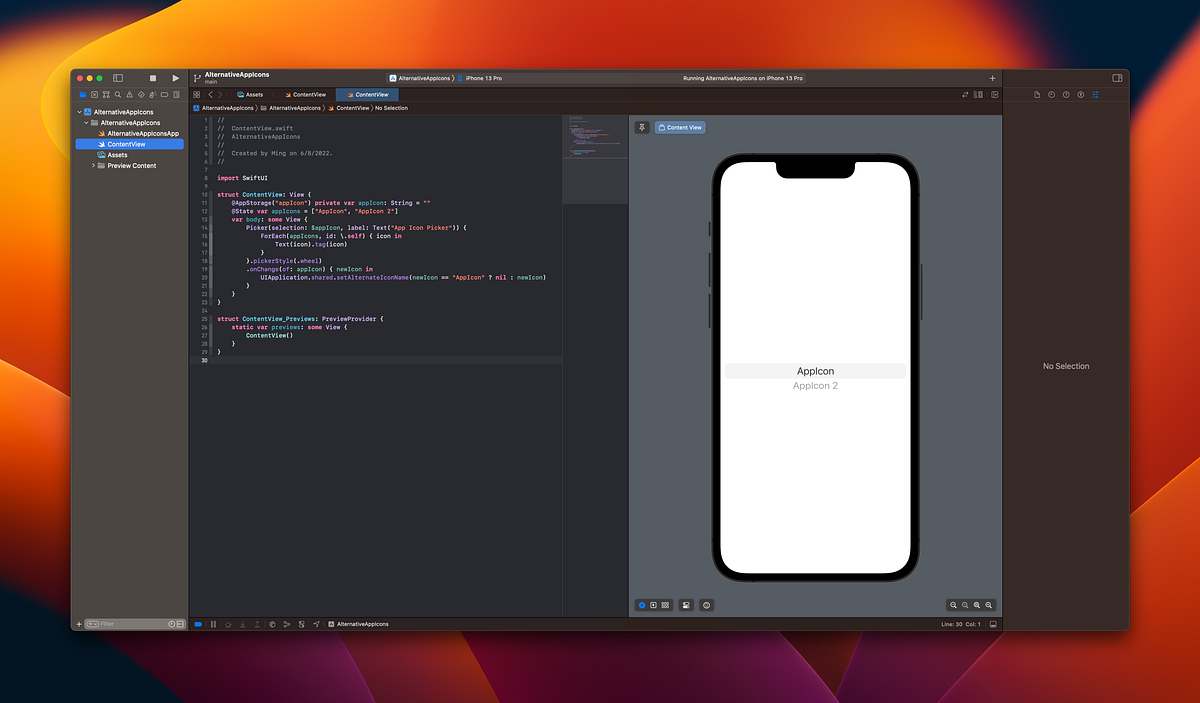
Task: Switch to the Assets tab
Action: point(250,94)
